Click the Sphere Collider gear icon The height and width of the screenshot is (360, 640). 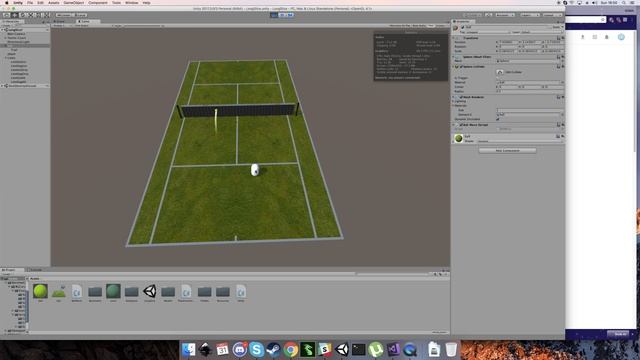coord(562,66)
